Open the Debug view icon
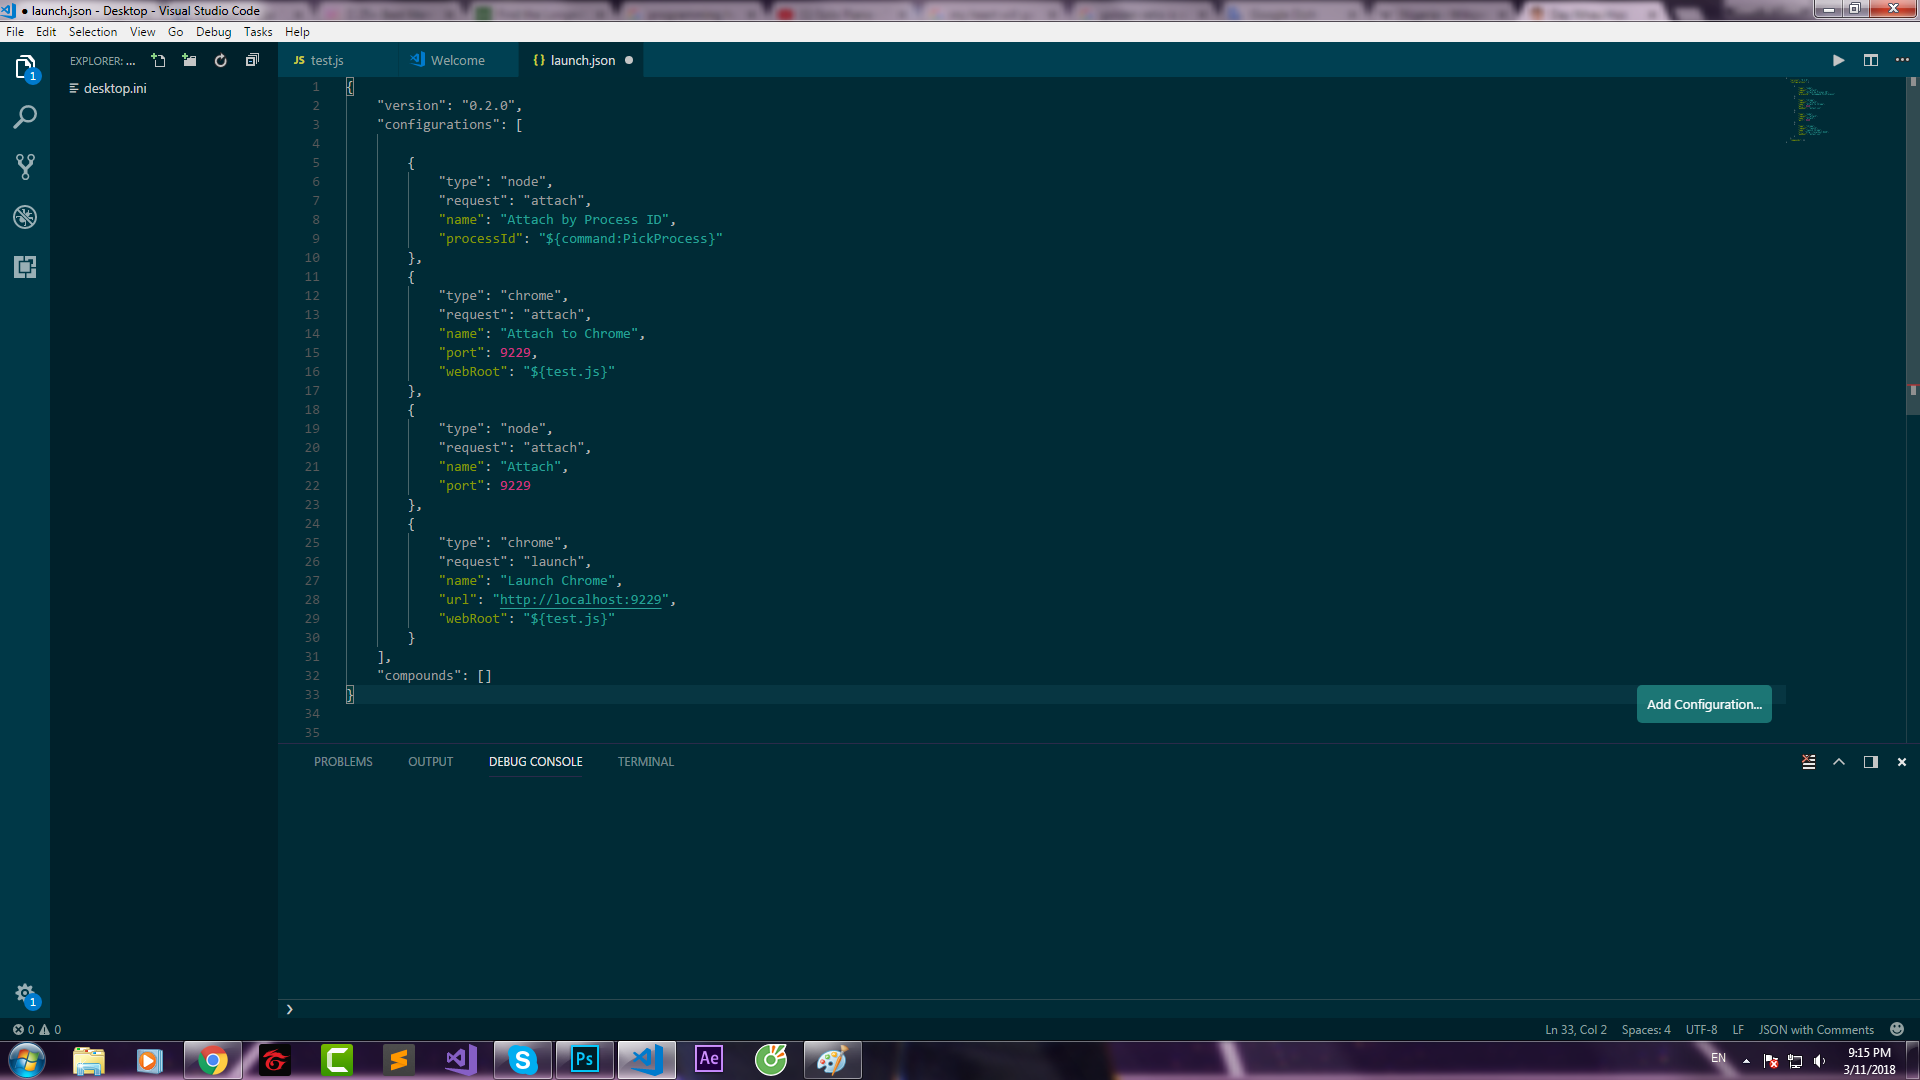Image resolution: width=1920 pixels, height=1080 pixels. [x=25, y=217]
